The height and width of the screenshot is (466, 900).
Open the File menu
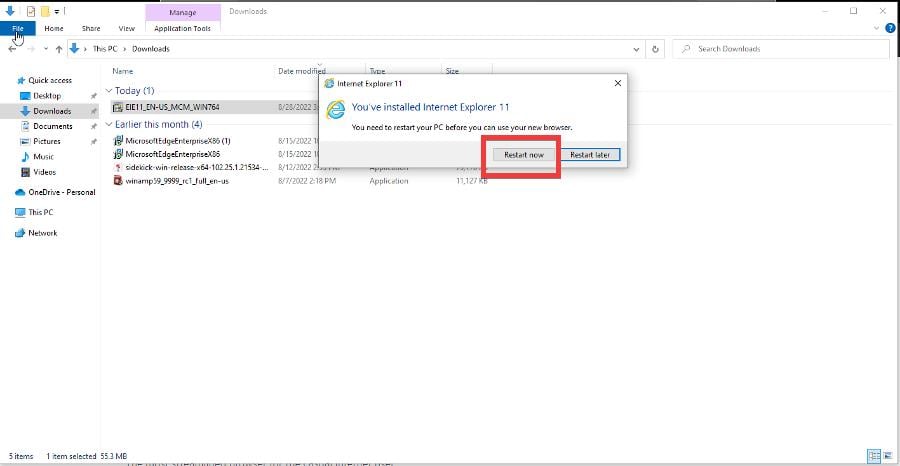coord(18,28)
